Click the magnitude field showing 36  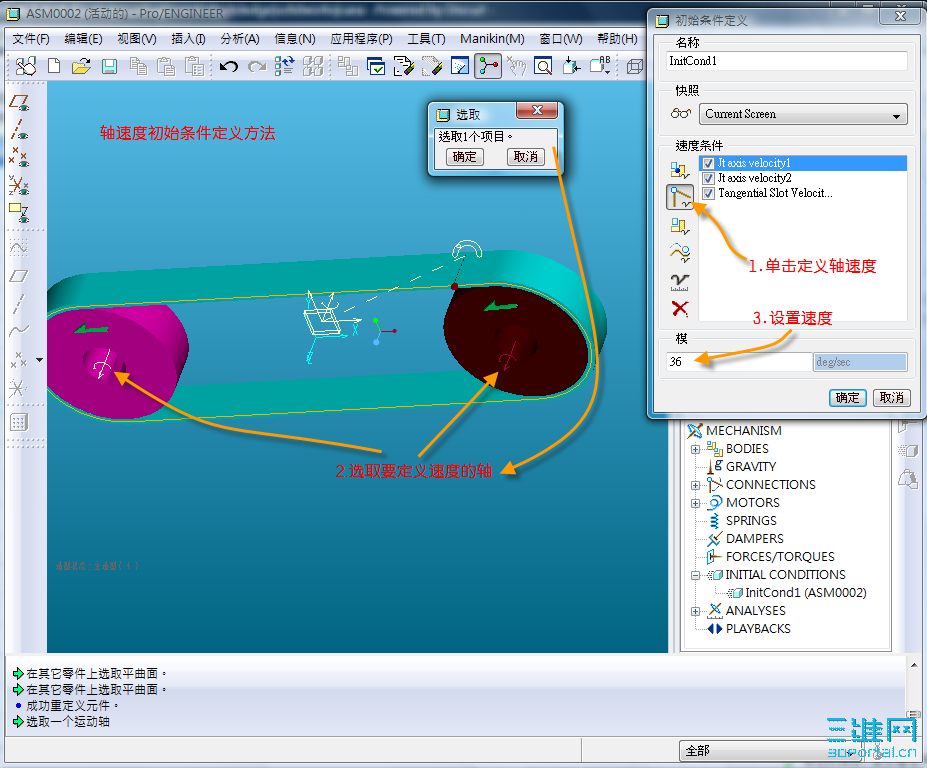coord(739,362)
